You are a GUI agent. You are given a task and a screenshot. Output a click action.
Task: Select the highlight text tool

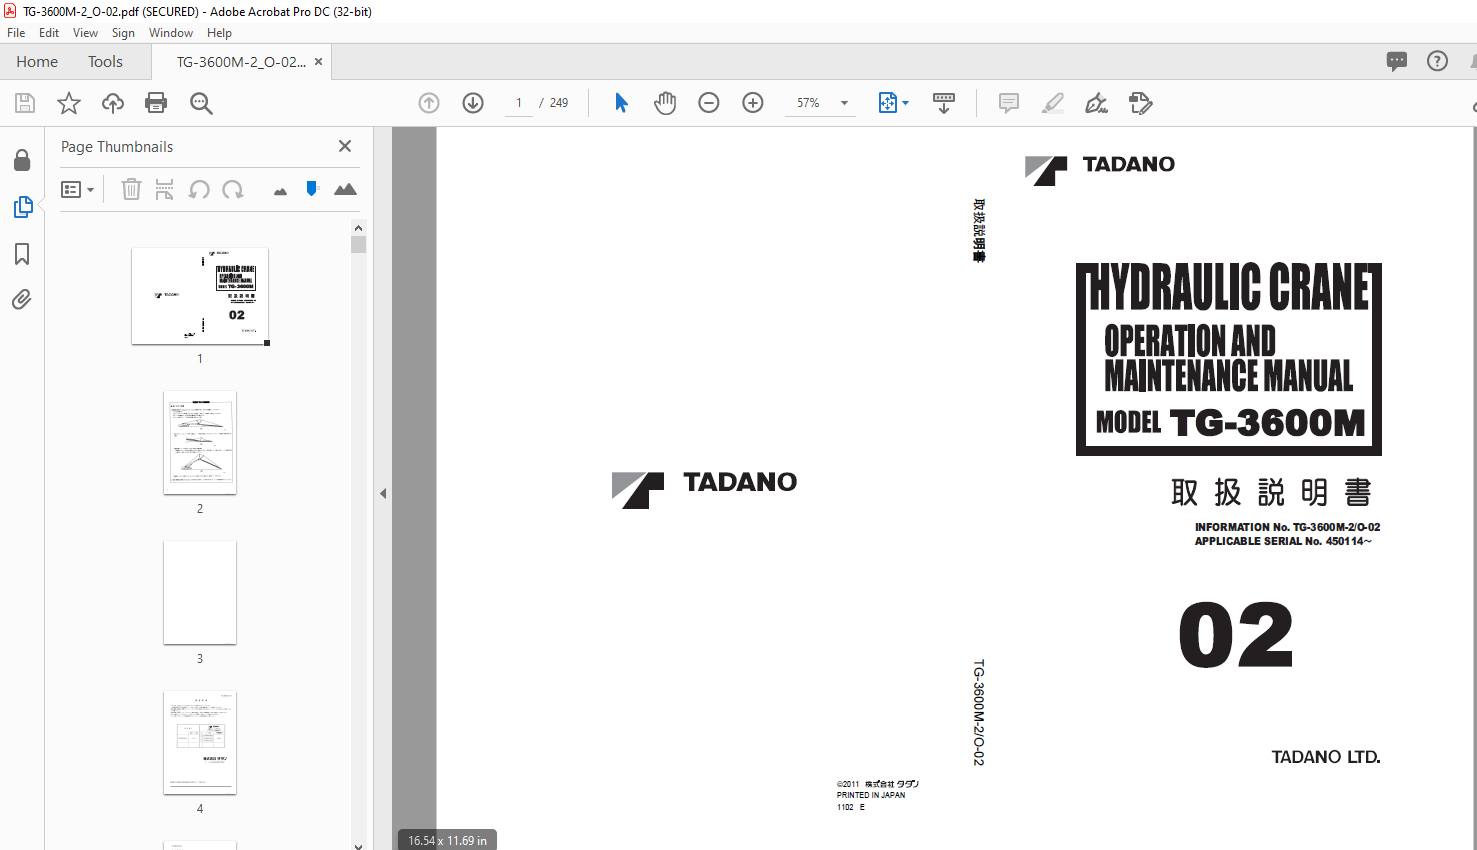[1053, 103]
